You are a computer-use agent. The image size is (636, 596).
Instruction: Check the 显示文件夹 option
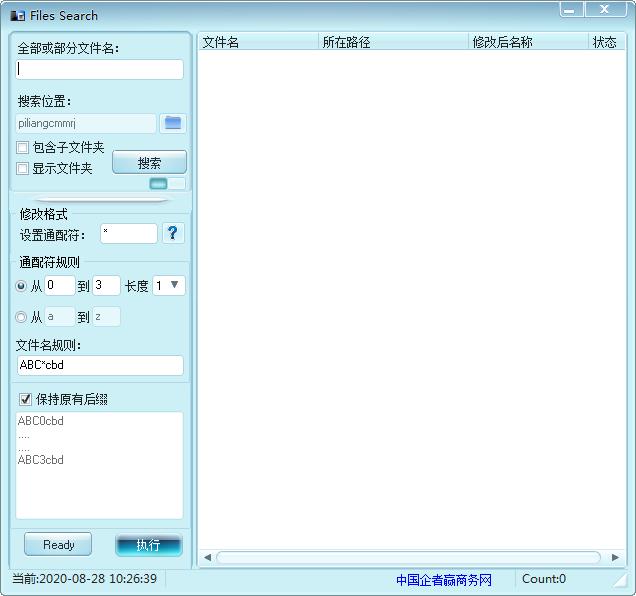pos(23,169)
